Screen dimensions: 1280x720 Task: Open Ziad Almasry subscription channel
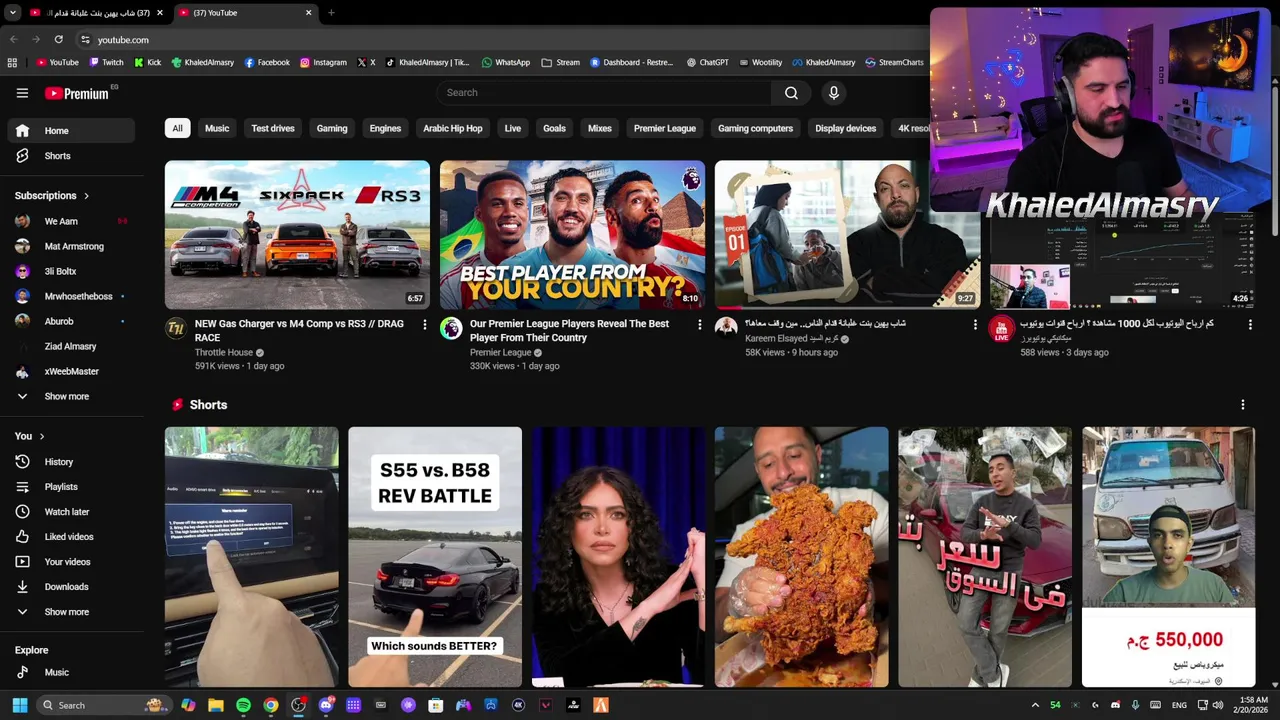[71, 346]
